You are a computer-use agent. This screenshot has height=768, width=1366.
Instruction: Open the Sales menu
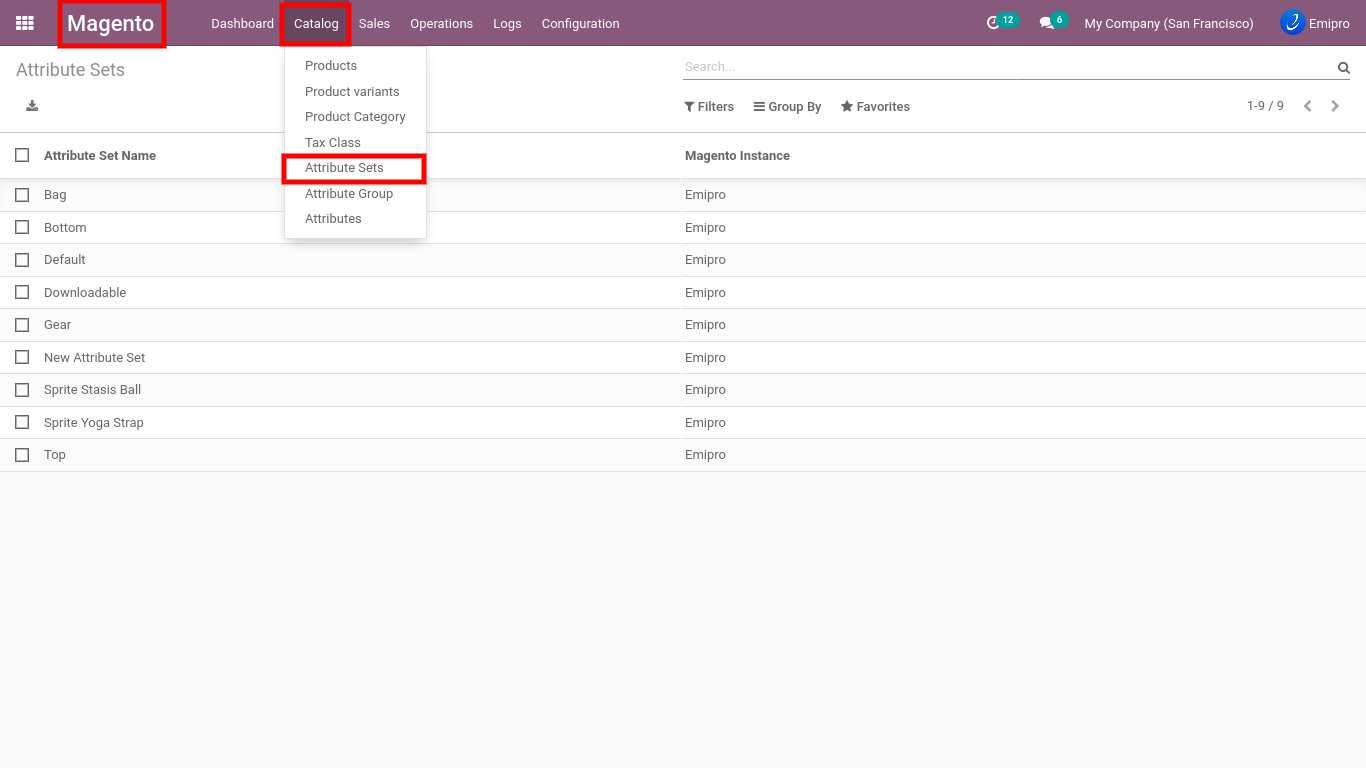coord(374,23)
